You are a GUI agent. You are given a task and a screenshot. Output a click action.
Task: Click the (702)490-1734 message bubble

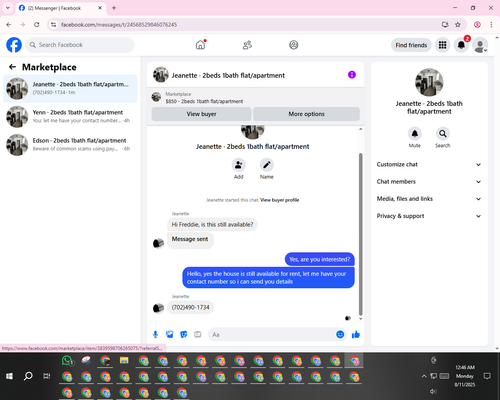(190, 307)
